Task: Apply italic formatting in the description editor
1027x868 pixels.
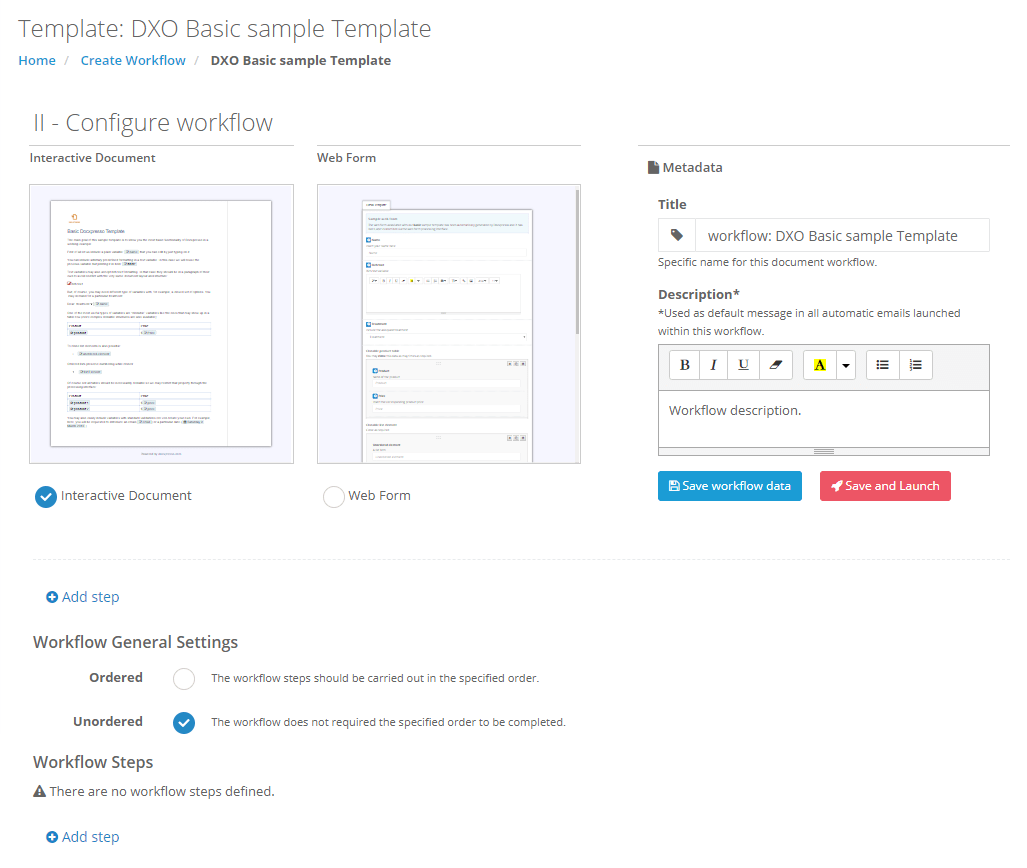Action: click(x=713, y=365)
